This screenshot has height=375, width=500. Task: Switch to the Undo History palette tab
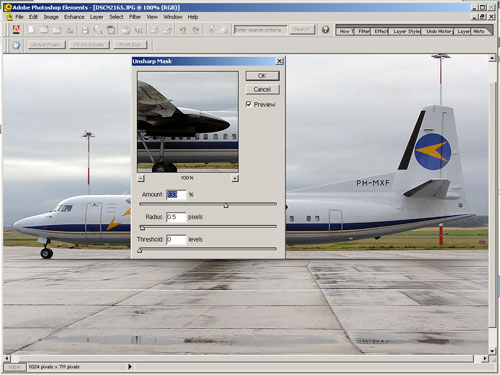click(x=439, y=31)
